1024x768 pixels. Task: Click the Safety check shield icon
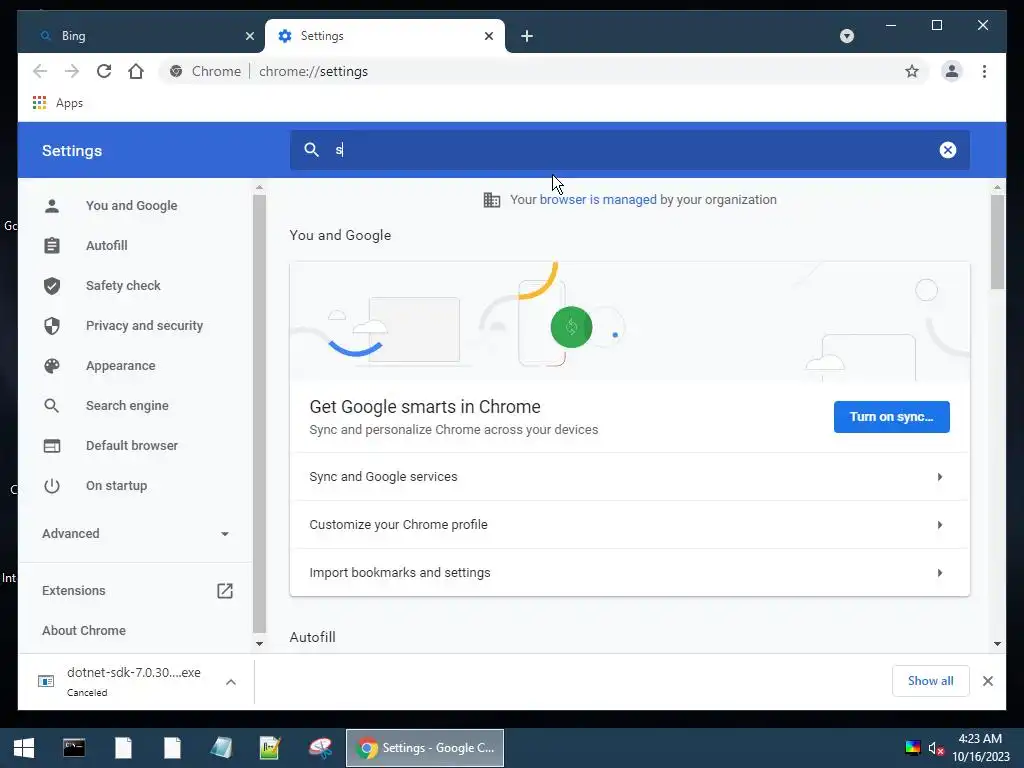(52, 285)
